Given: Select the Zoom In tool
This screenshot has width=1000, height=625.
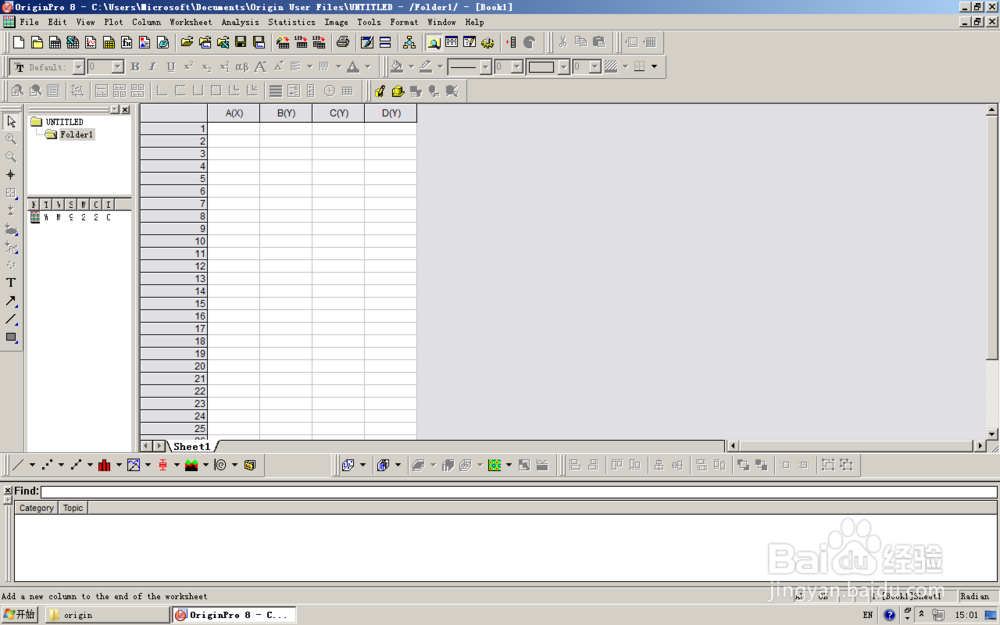Looking at the screenshot, I should (x=11, y=139).
